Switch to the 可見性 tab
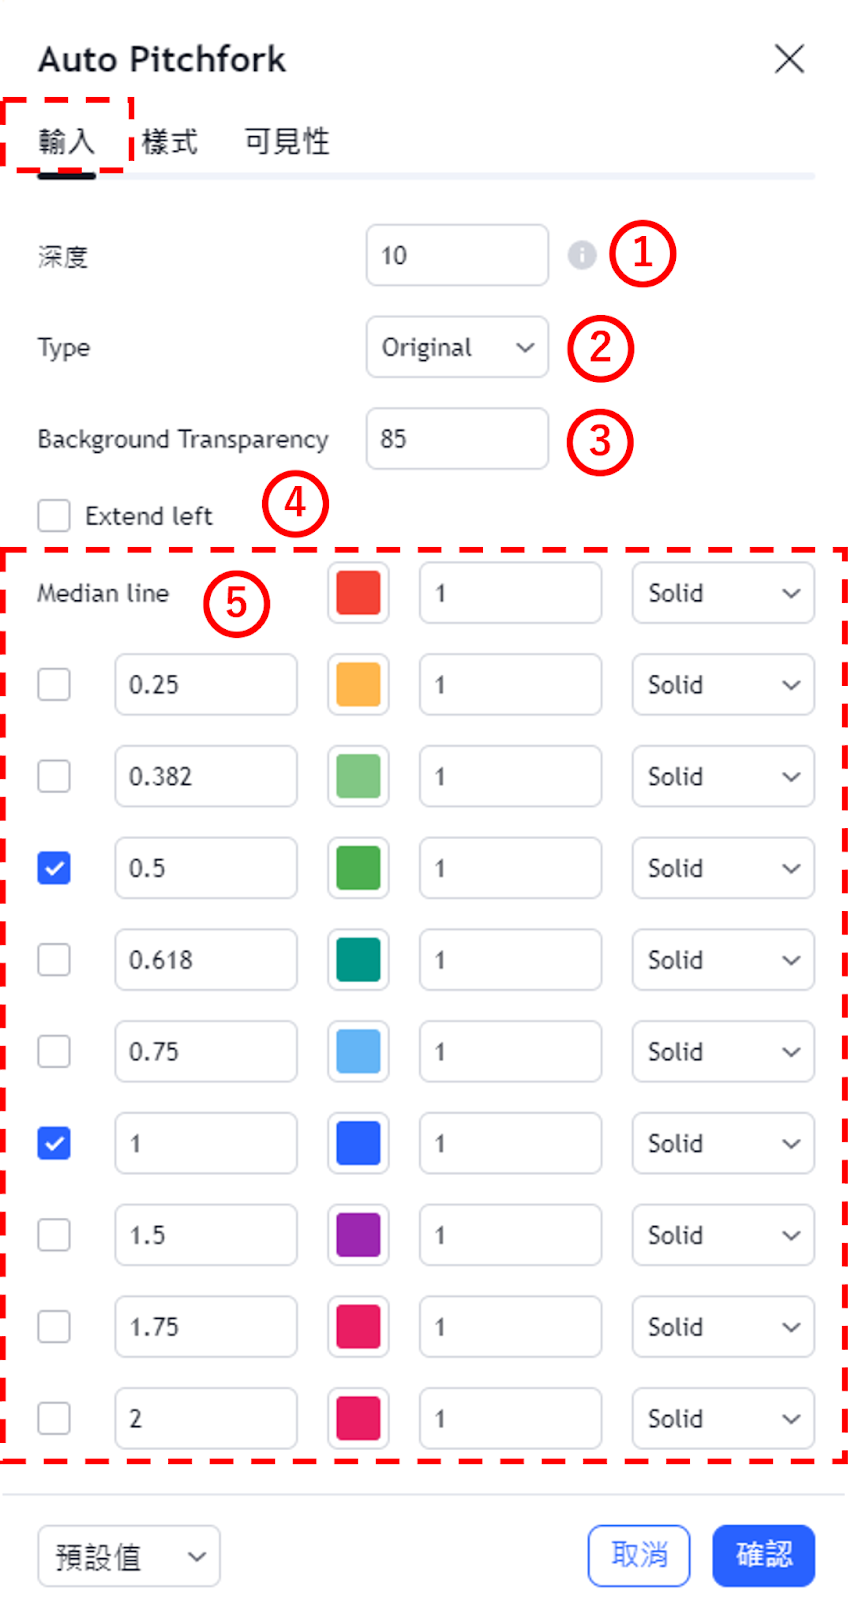848x1600 pixels. coord(287,142)
